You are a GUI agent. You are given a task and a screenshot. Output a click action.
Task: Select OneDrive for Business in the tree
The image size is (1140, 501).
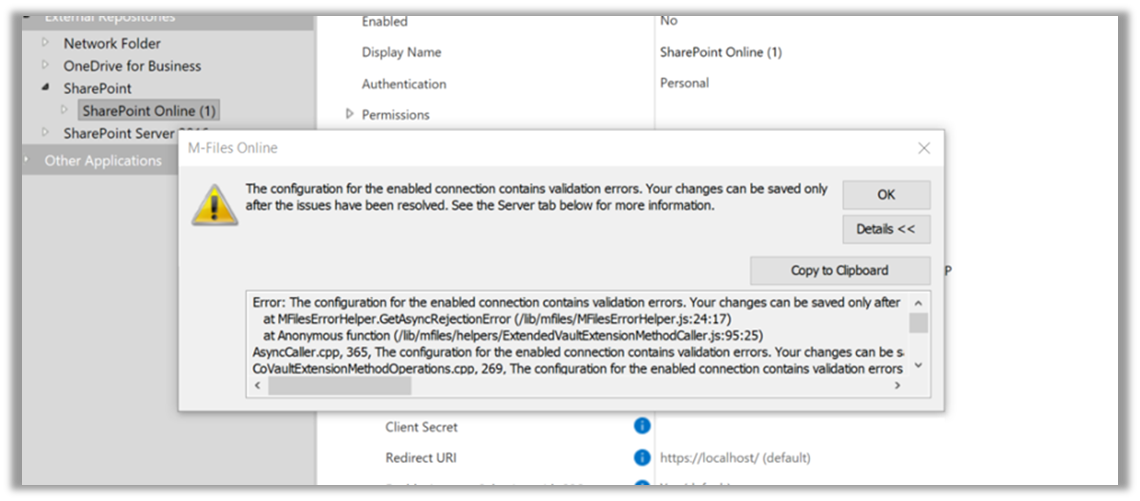(x=132, y=66)
